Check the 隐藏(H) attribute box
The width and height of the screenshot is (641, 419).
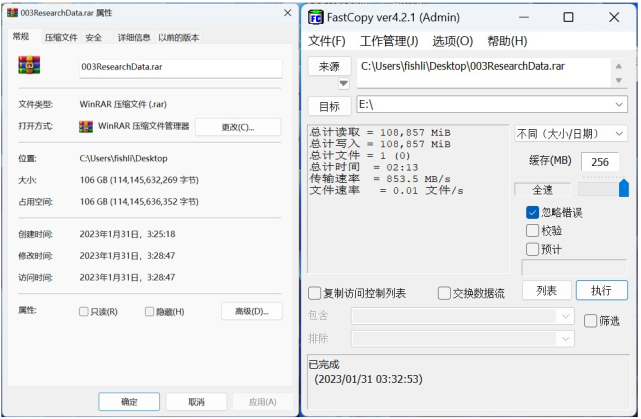click(150, 312)
